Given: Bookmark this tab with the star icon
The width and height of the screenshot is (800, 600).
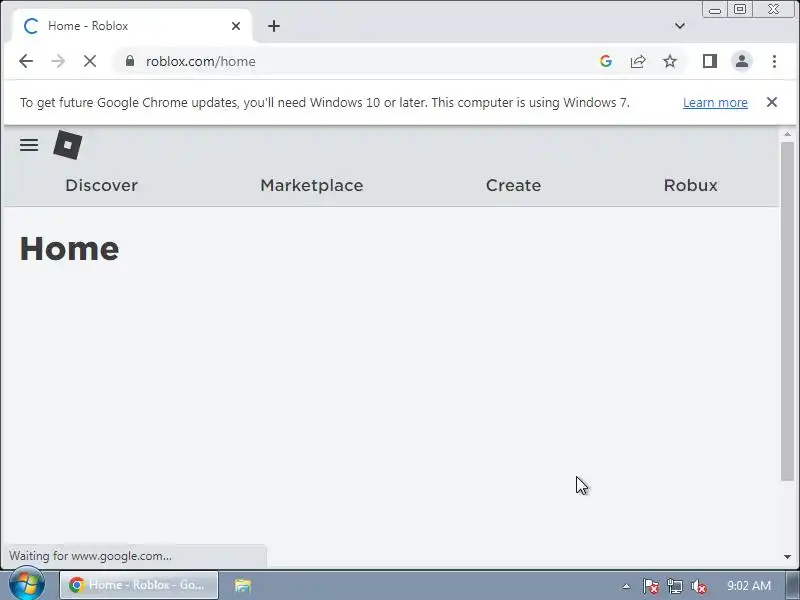Looking at the screenshot, I should tap(670, 61).
